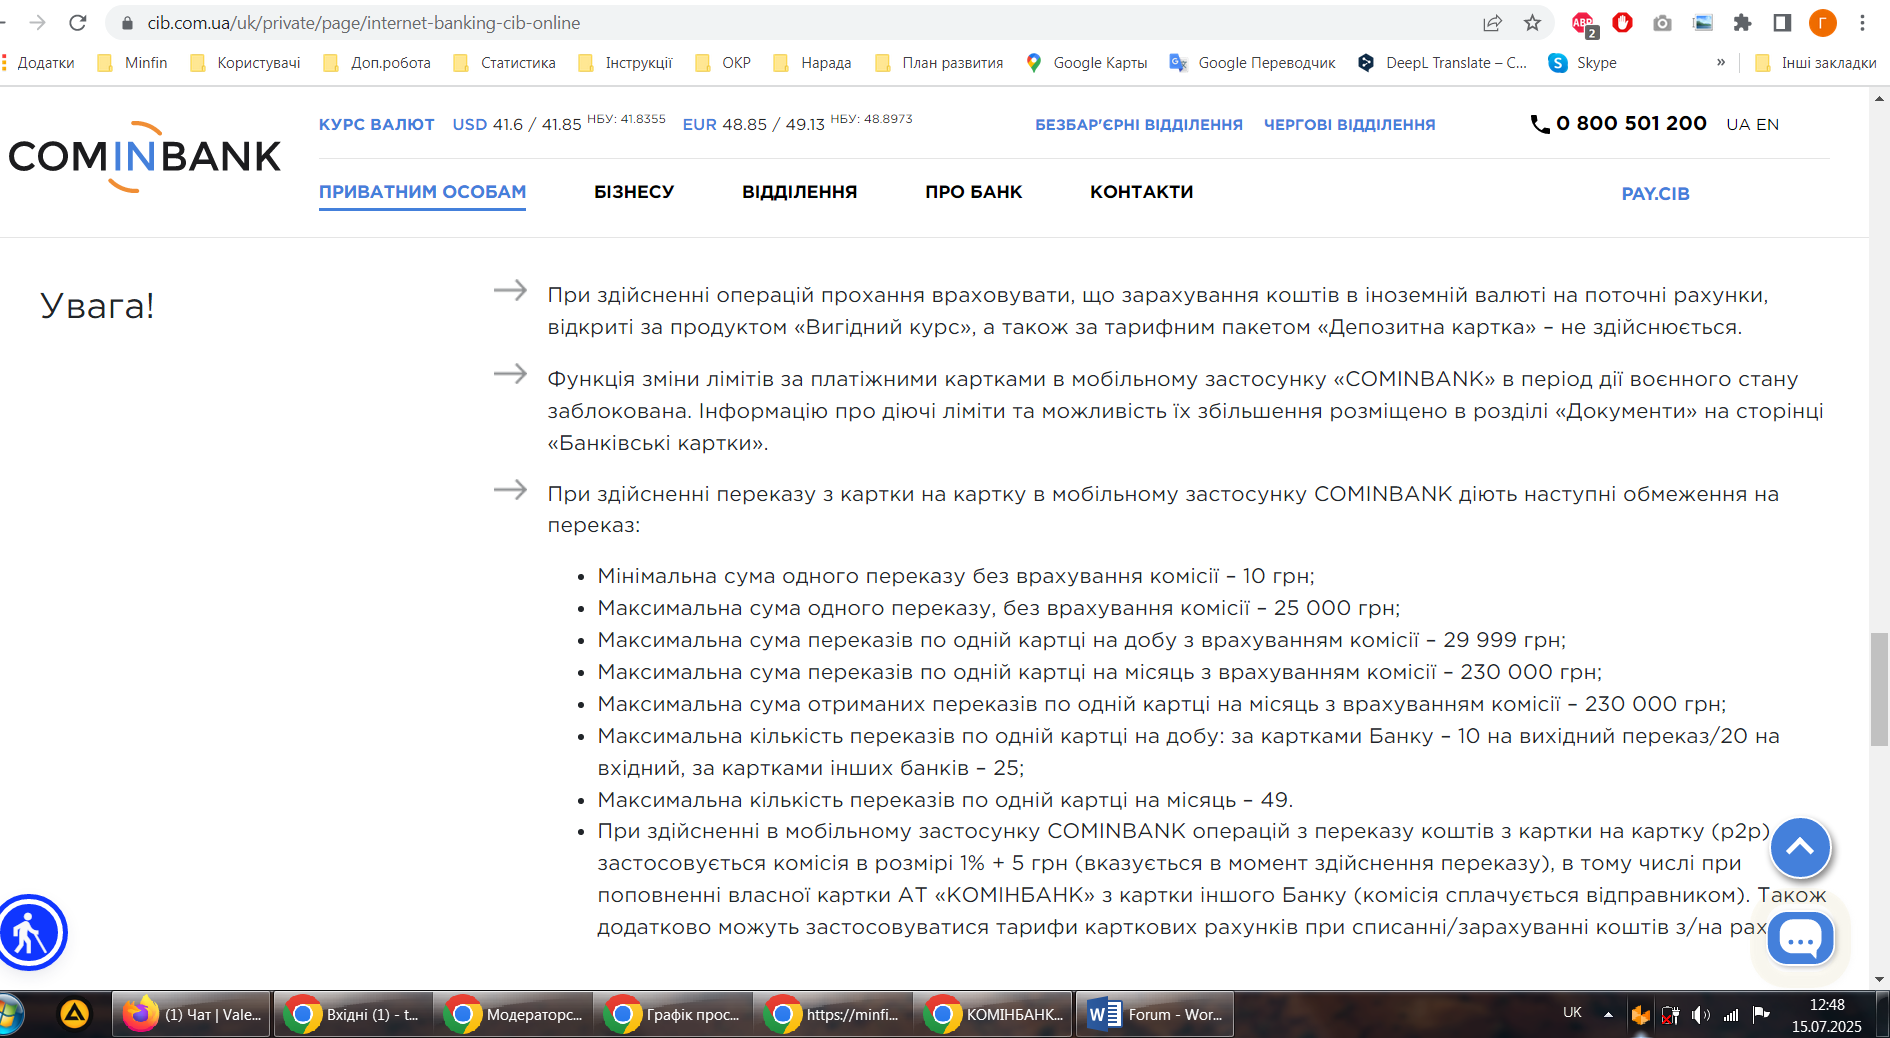Share this page via the share icon
This screenshot has width=1890, height=1038.
[x=1492, y=22]
